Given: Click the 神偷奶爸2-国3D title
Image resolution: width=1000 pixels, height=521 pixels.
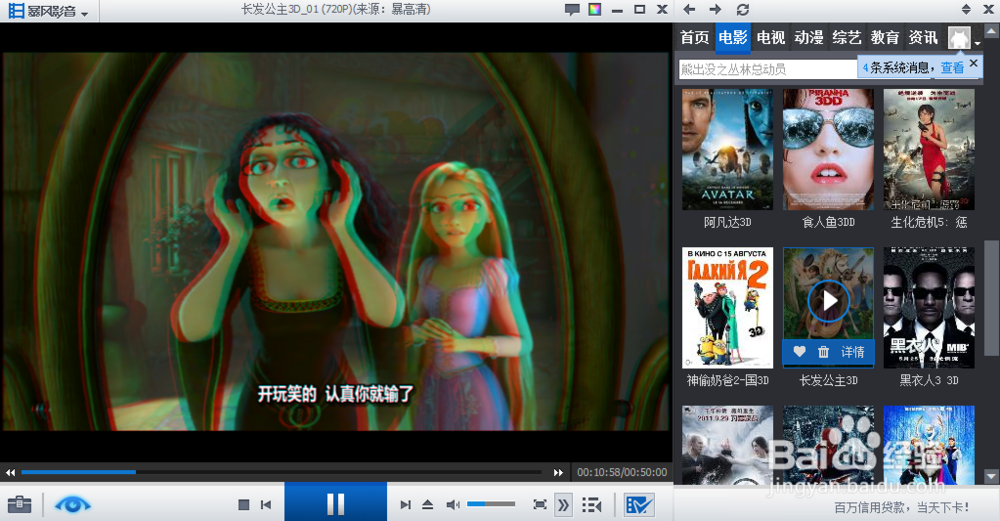Looking at the screenshot, I should click(x=728, y=380).
